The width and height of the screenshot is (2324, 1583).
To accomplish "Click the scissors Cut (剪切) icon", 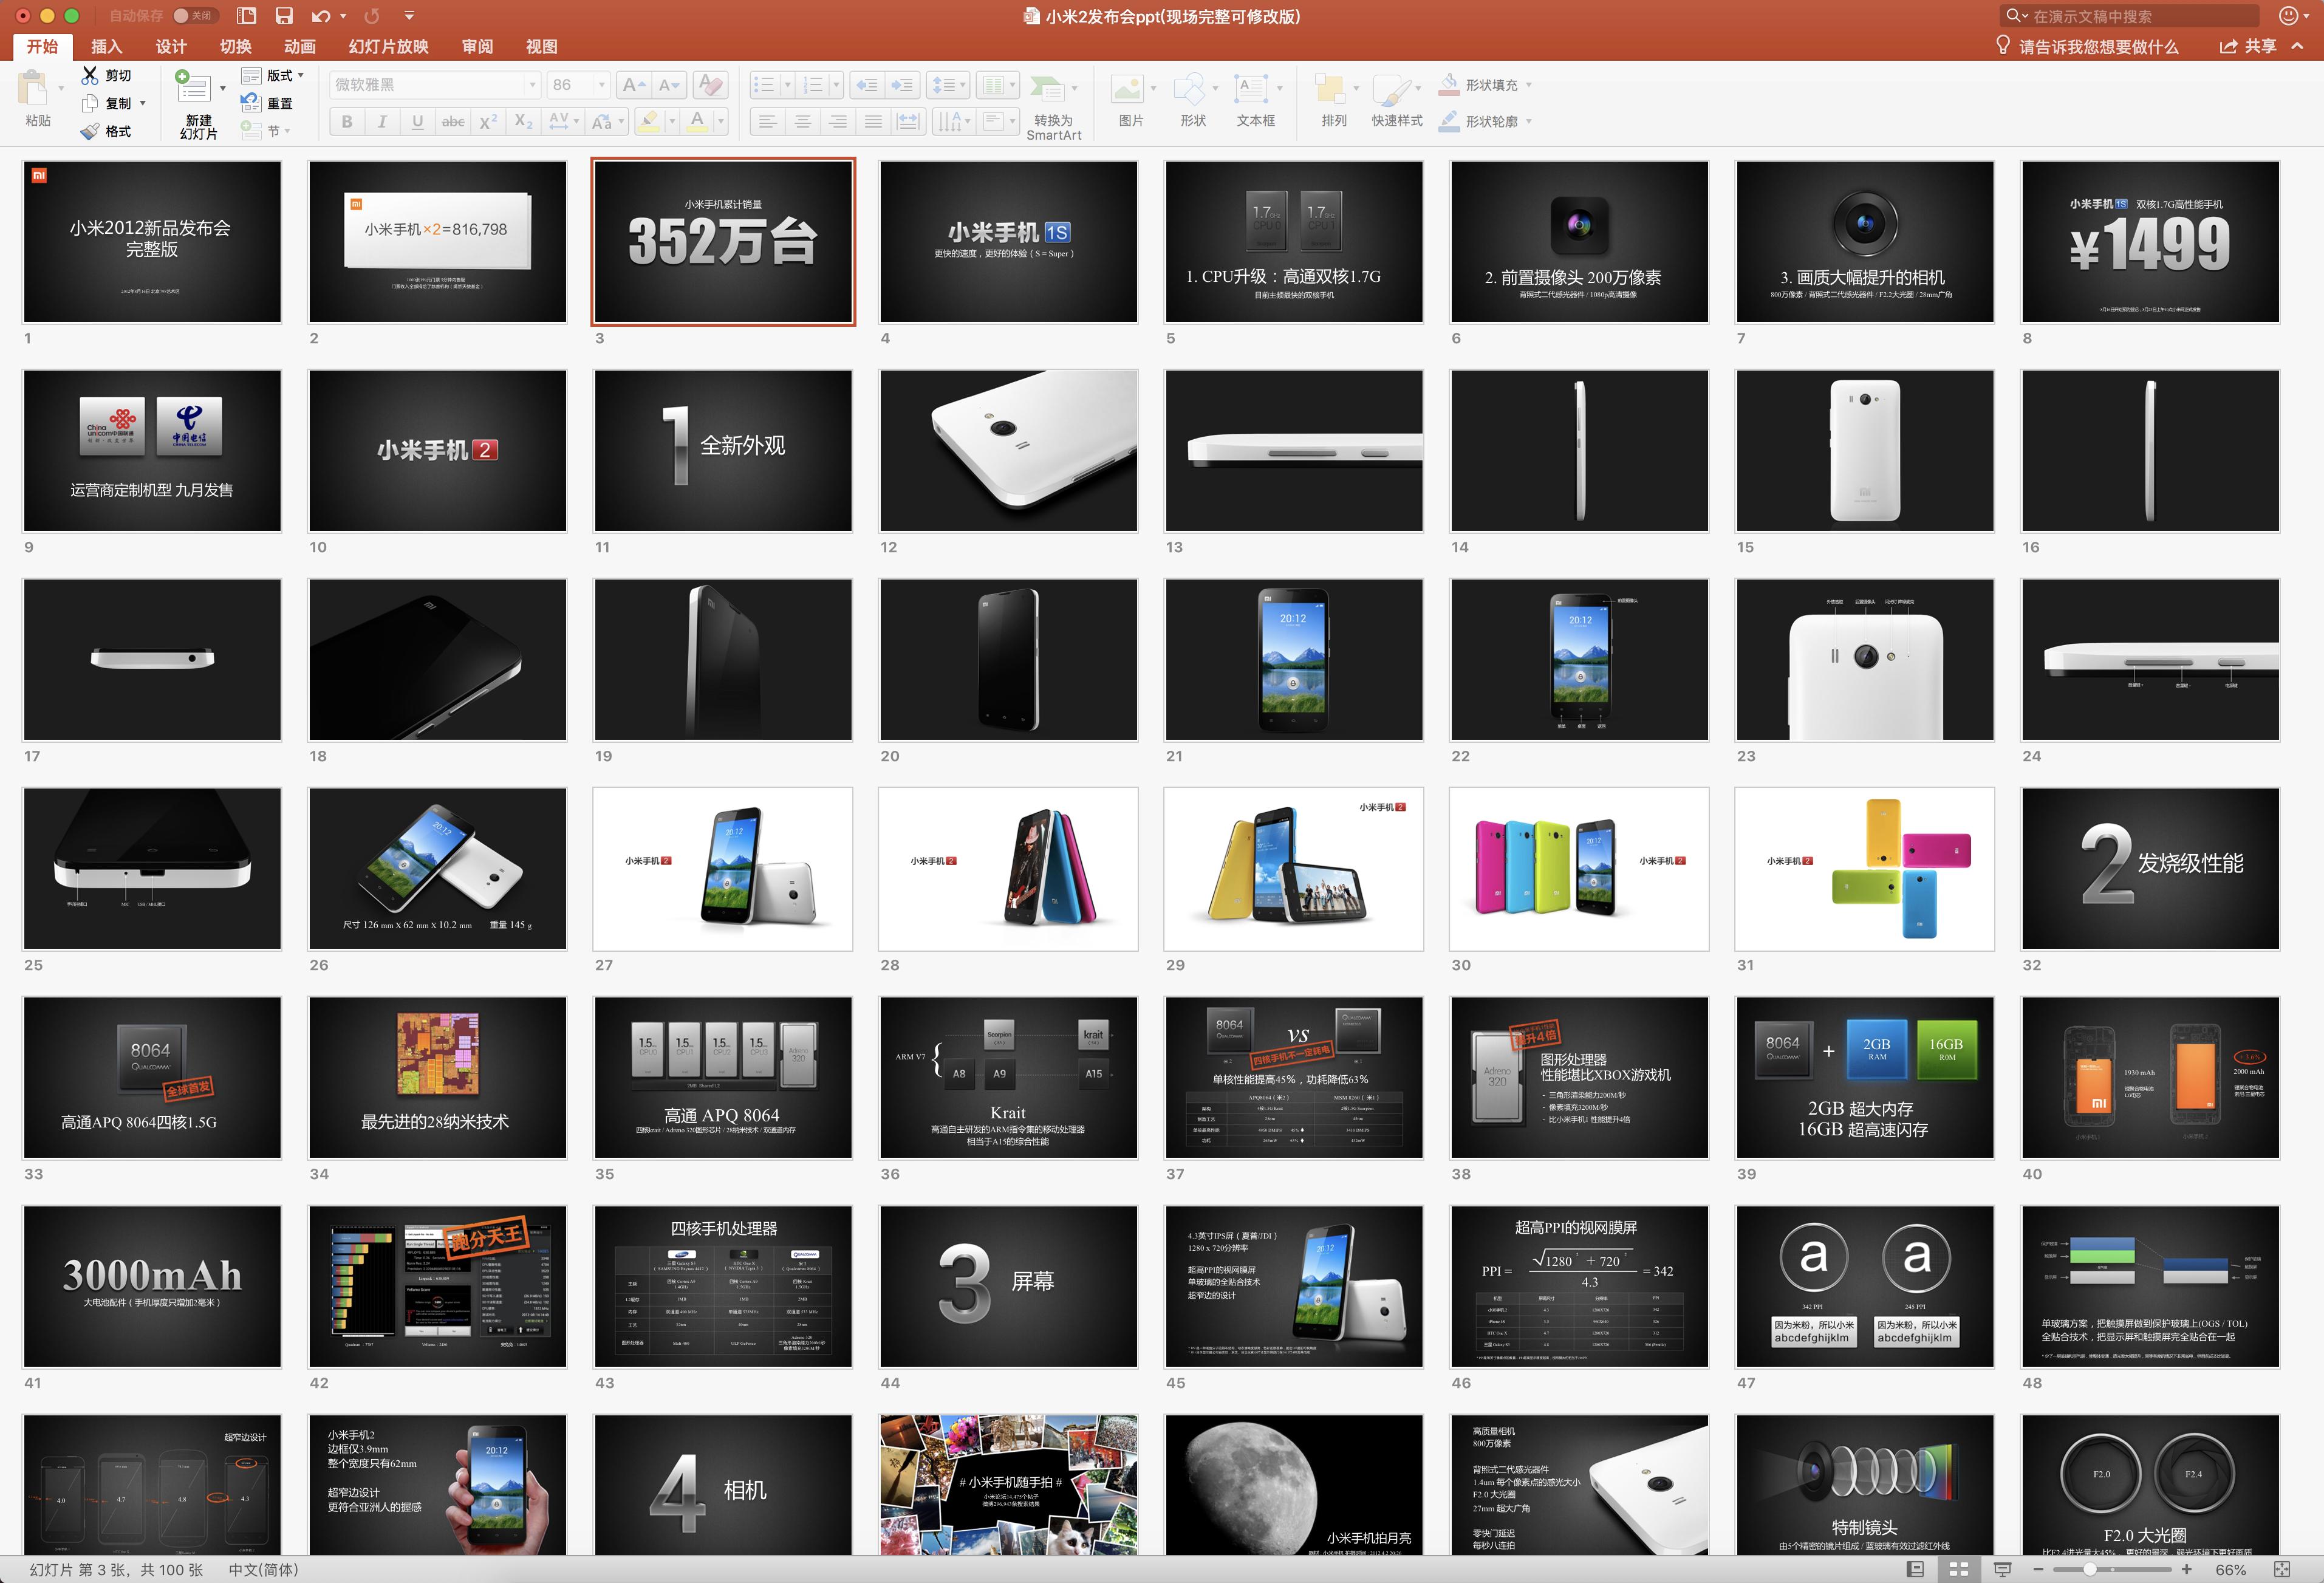I will click(x=90, y=75).
